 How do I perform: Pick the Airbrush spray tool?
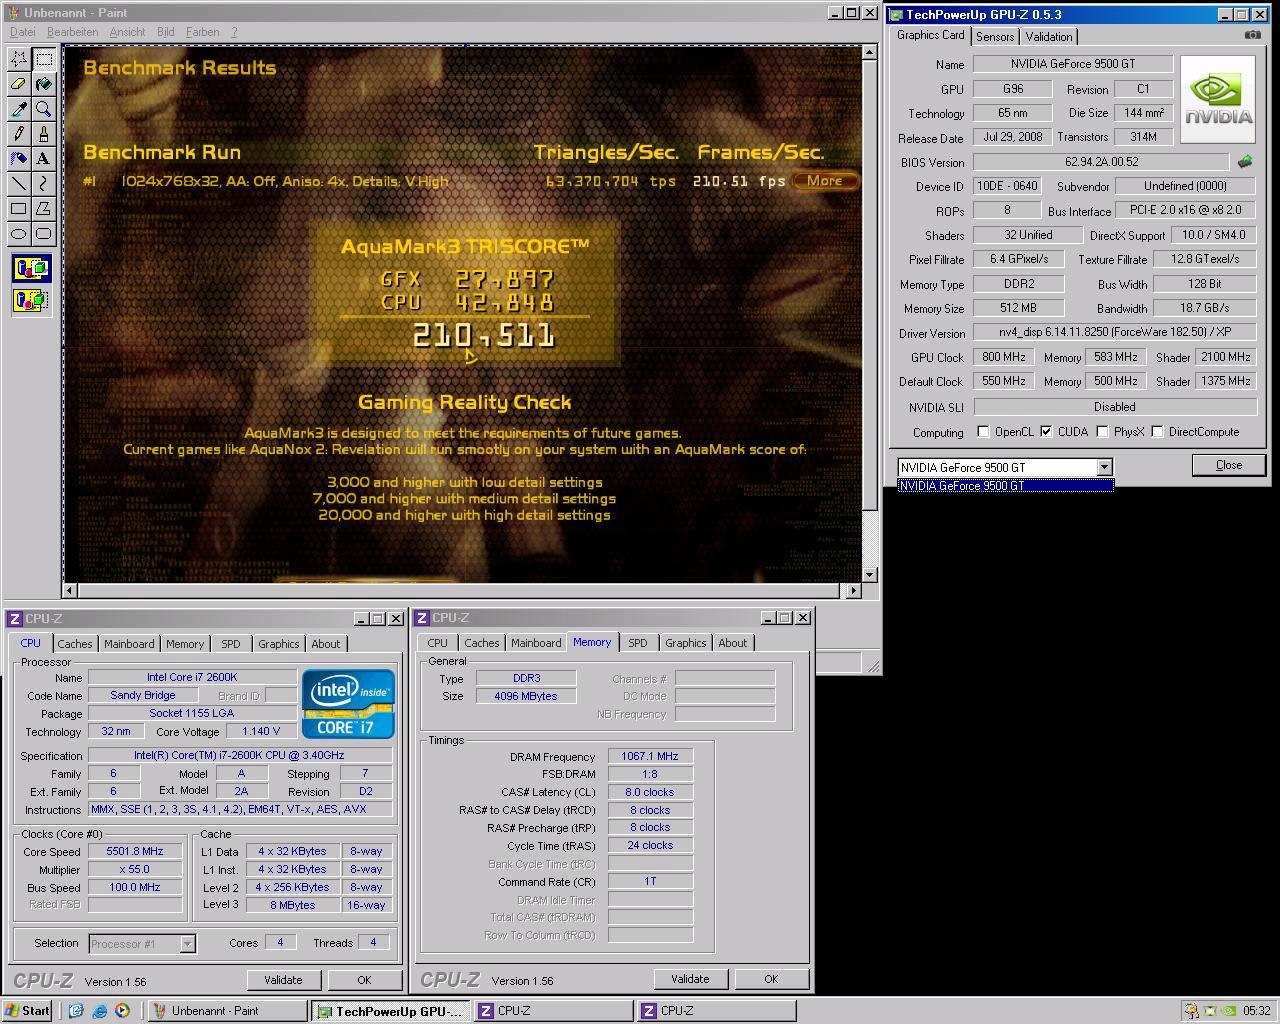19,159
